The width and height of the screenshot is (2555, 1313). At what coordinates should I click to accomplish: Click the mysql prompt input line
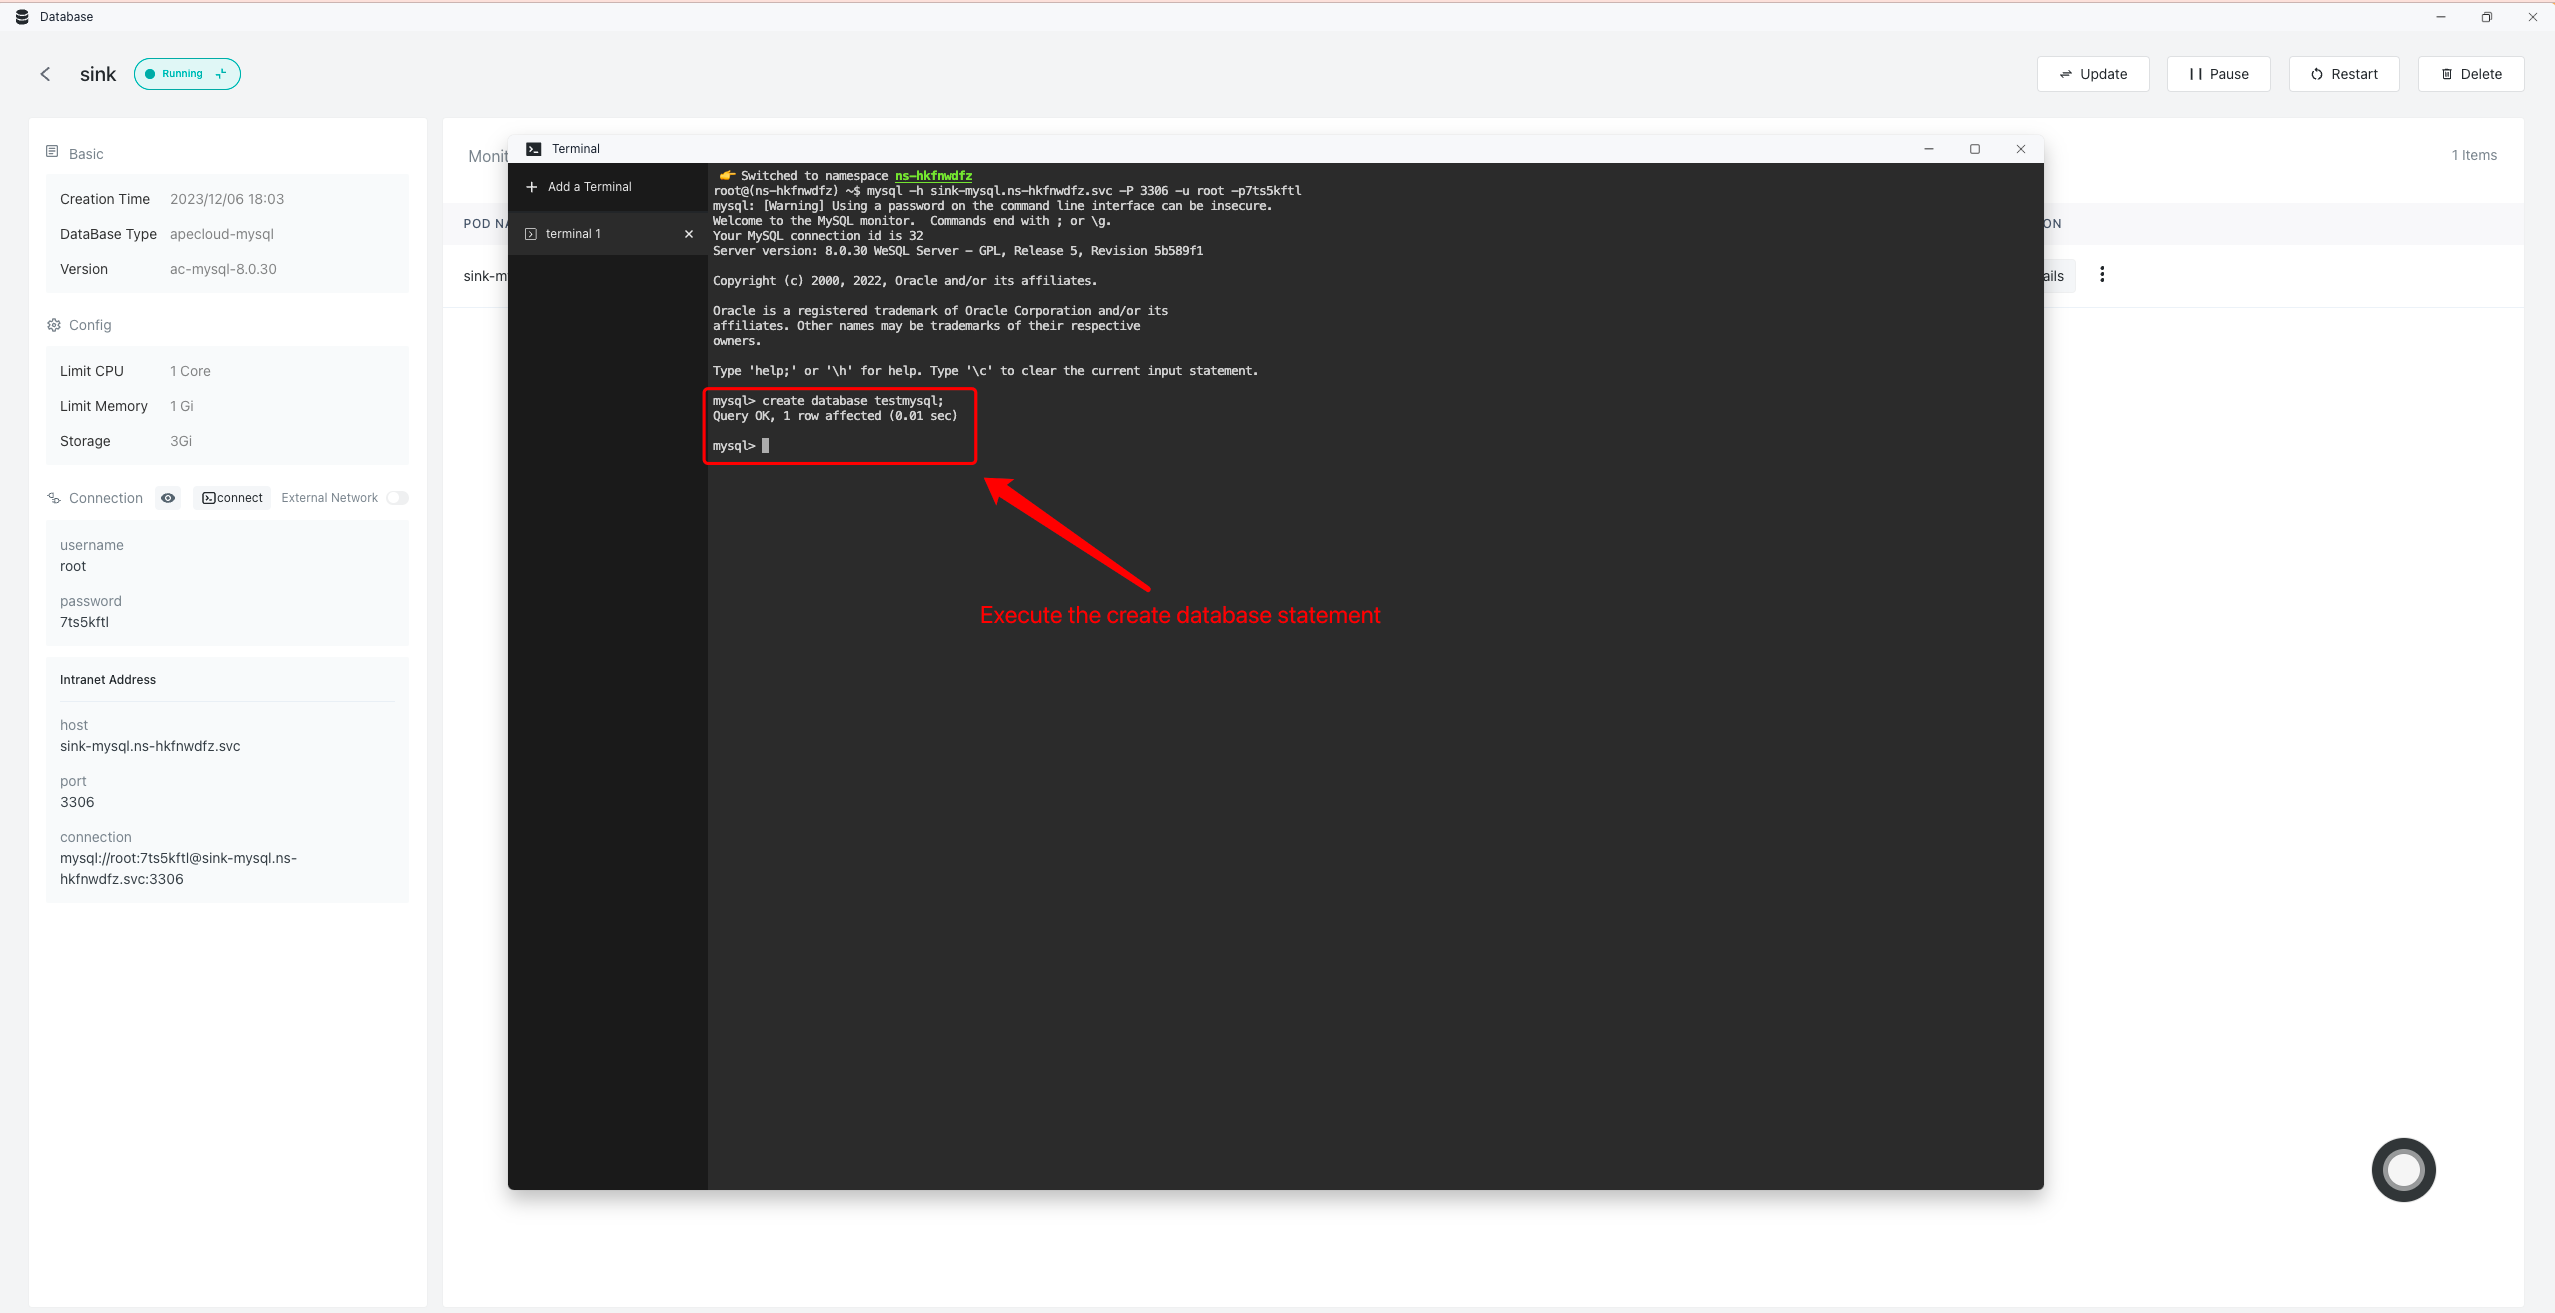[766, 446]
